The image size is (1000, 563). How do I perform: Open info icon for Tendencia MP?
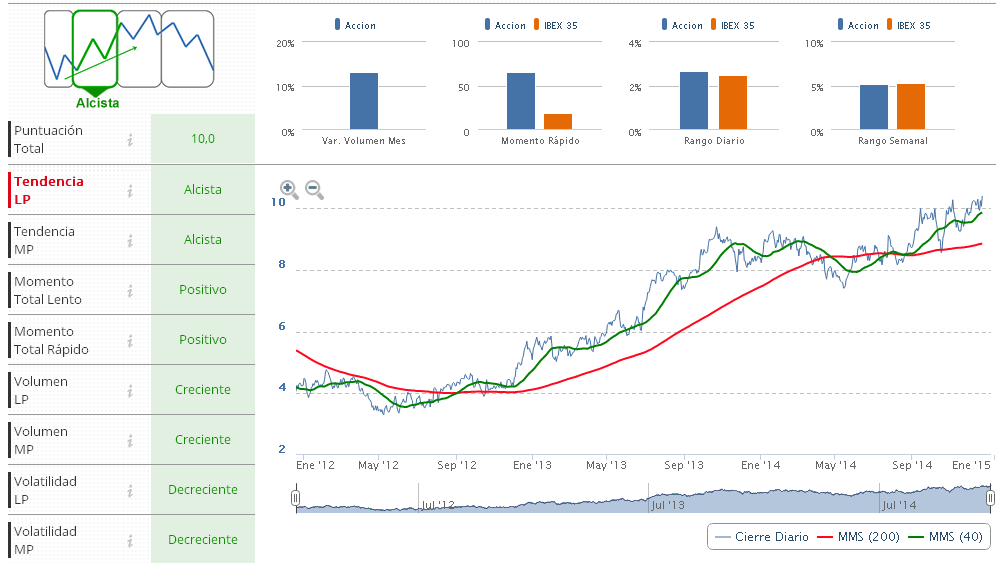pyautogui.click(x=130, y=240)
